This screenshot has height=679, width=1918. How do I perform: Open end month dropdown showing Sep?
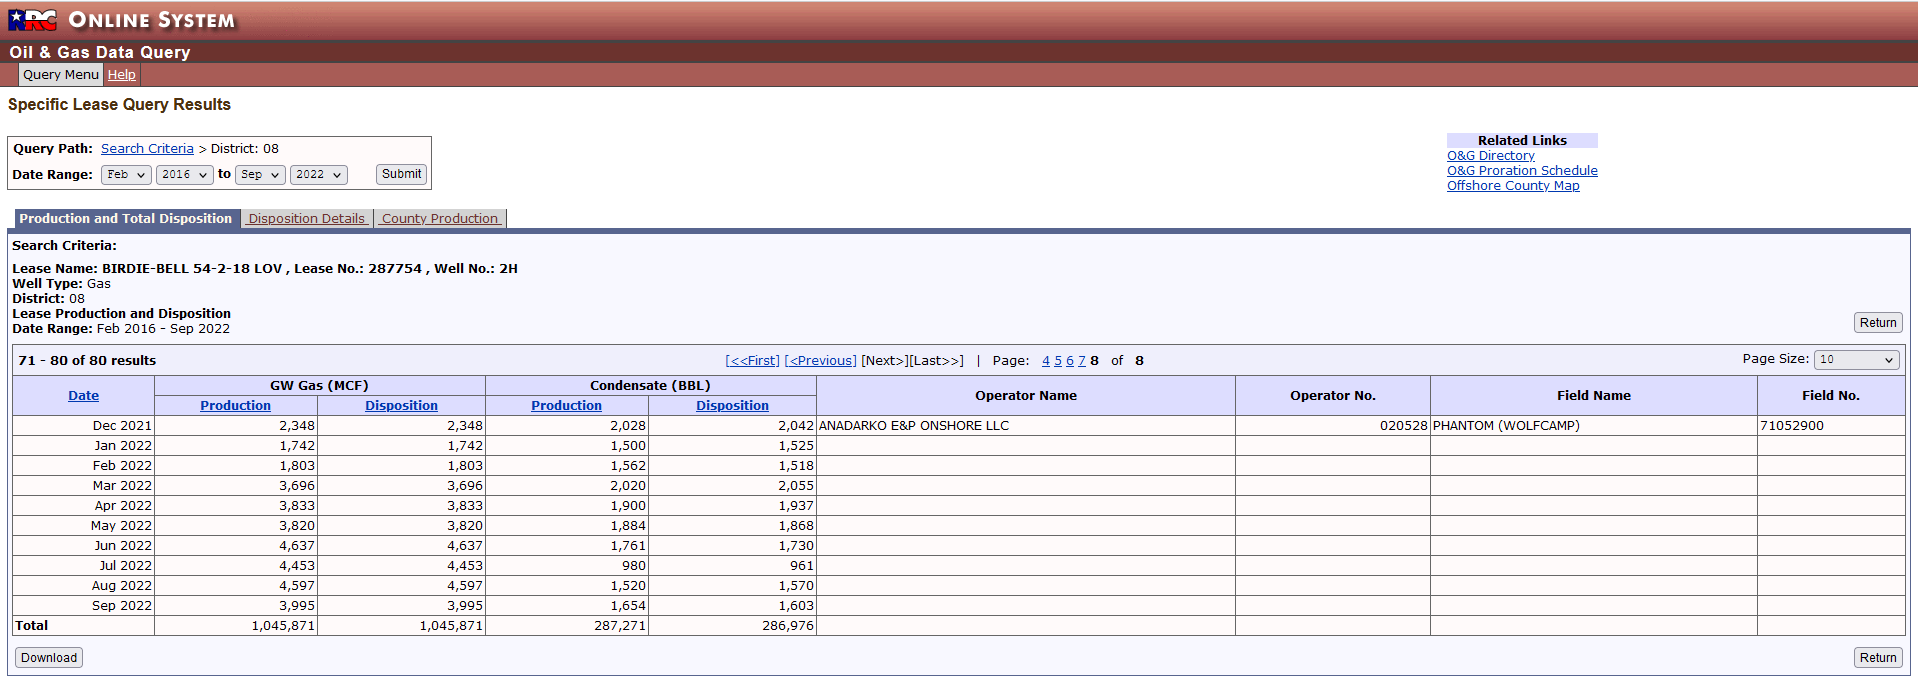pyautogui.click(x=260, y=175)
